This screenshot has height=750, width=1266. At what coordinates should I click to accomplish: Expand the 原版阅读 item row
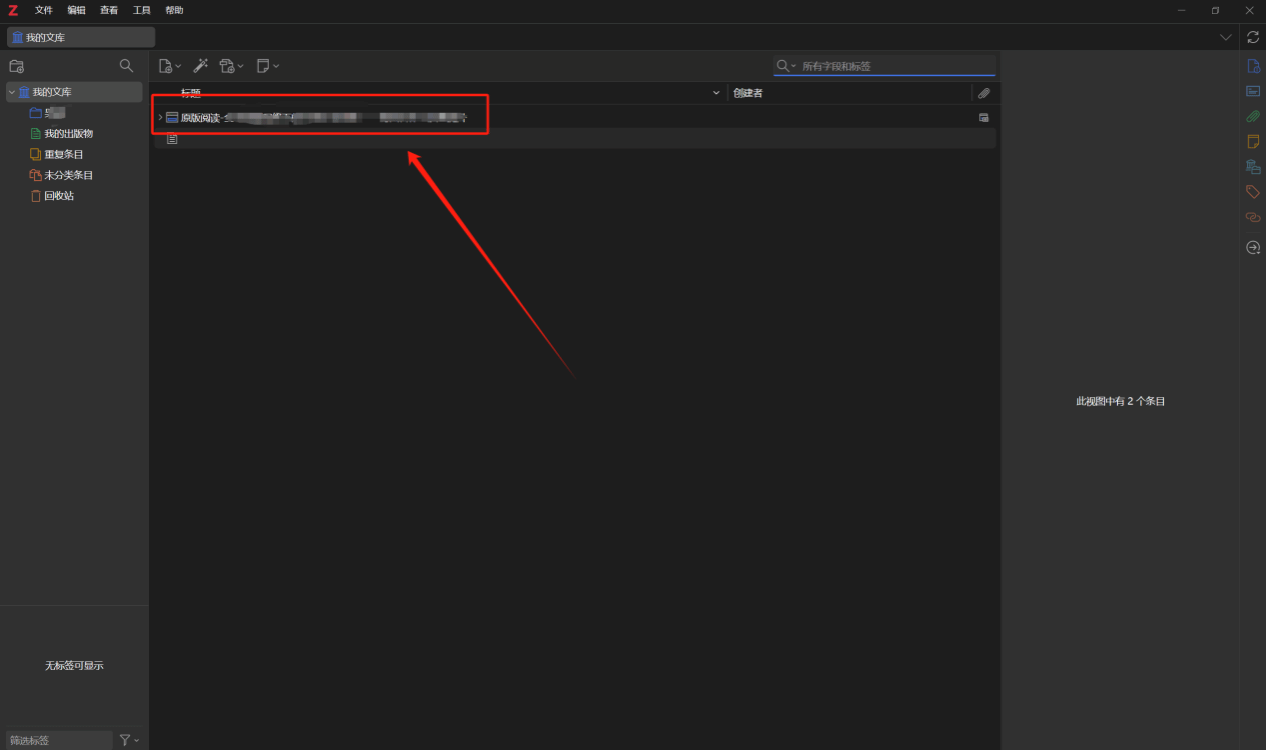160,117
